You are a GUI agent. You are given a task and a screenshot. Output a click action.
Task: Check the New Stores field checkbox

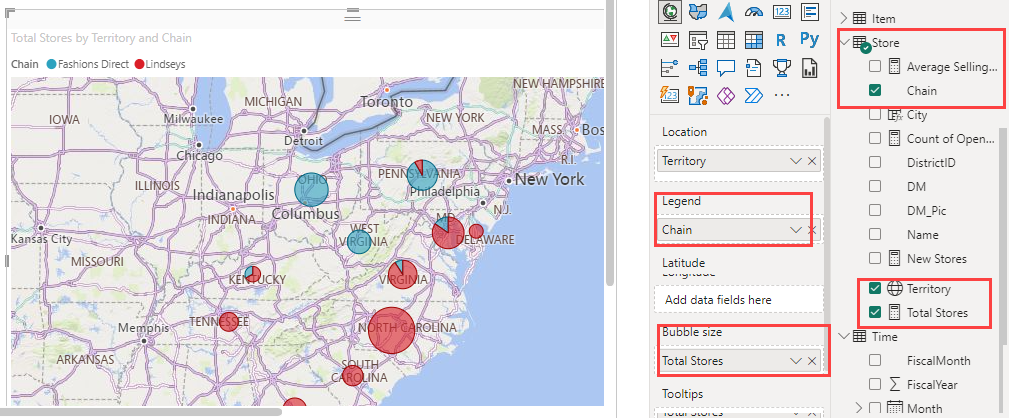[876, 259]
